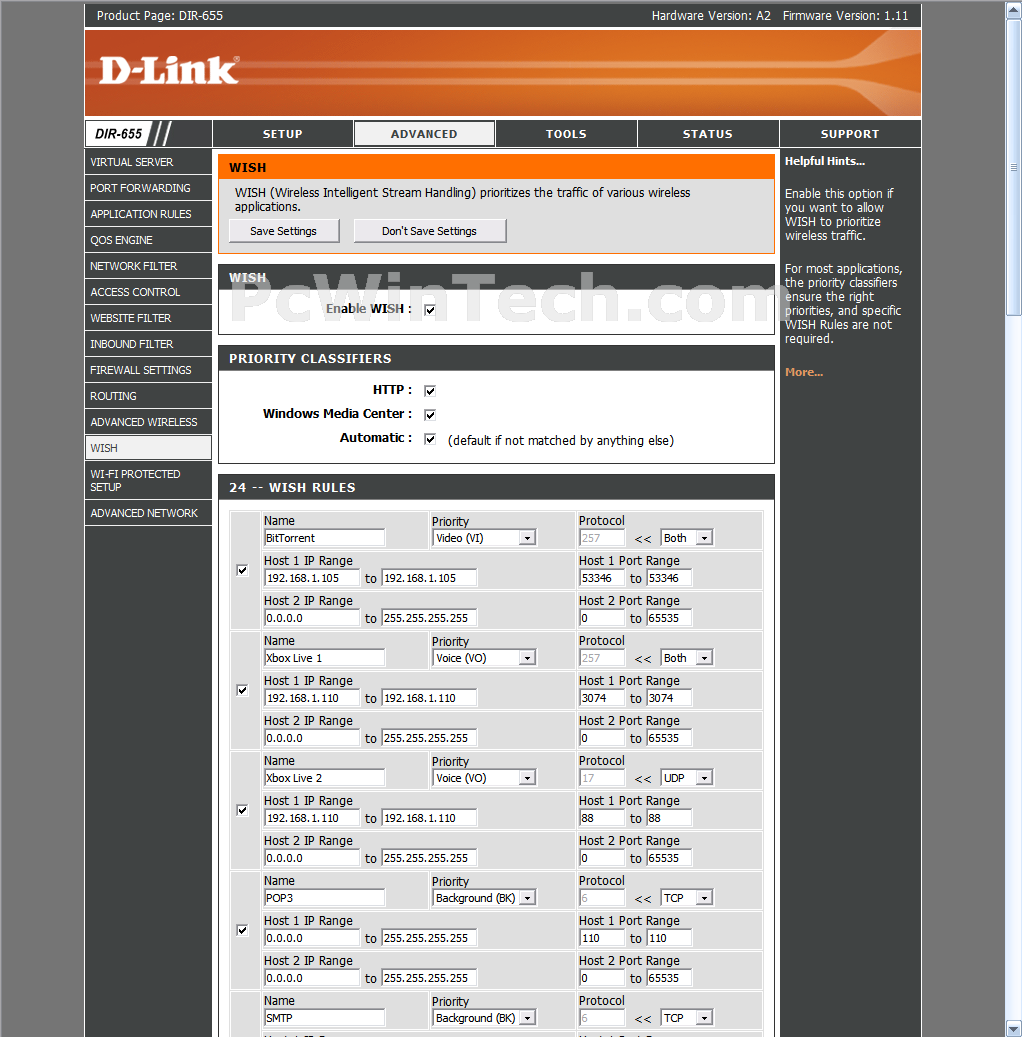
Task: Select the ADVANCED tab
Action: pos(424,134)
